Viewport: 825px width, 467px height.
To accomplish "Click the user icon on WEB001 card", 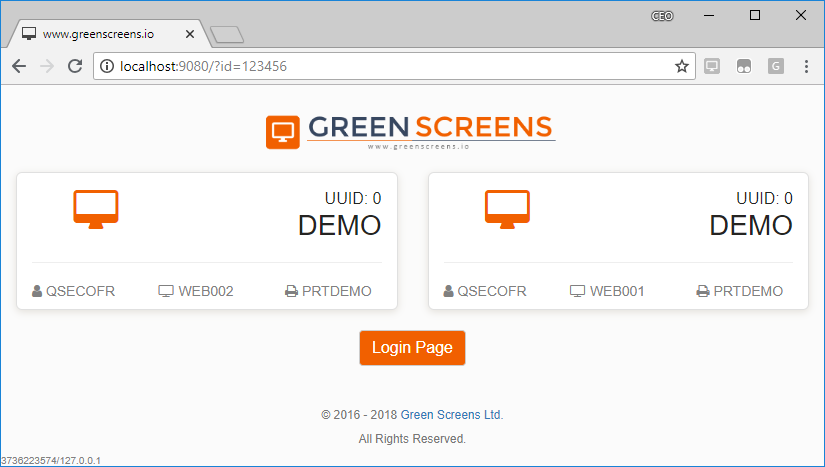I will pos(448,291).
